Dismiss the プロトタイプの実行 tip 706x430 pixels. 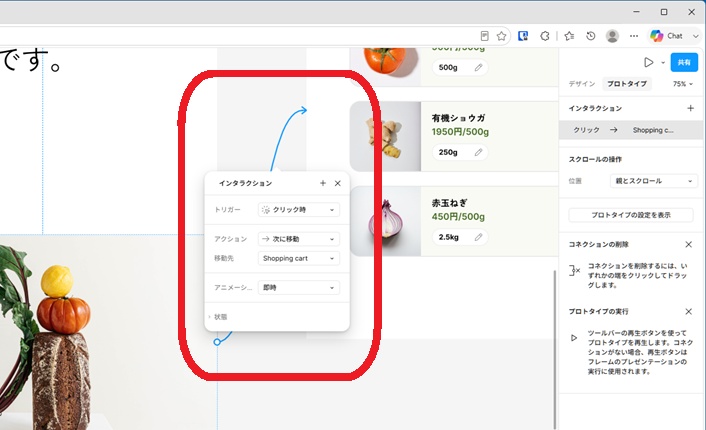point(688,312)
